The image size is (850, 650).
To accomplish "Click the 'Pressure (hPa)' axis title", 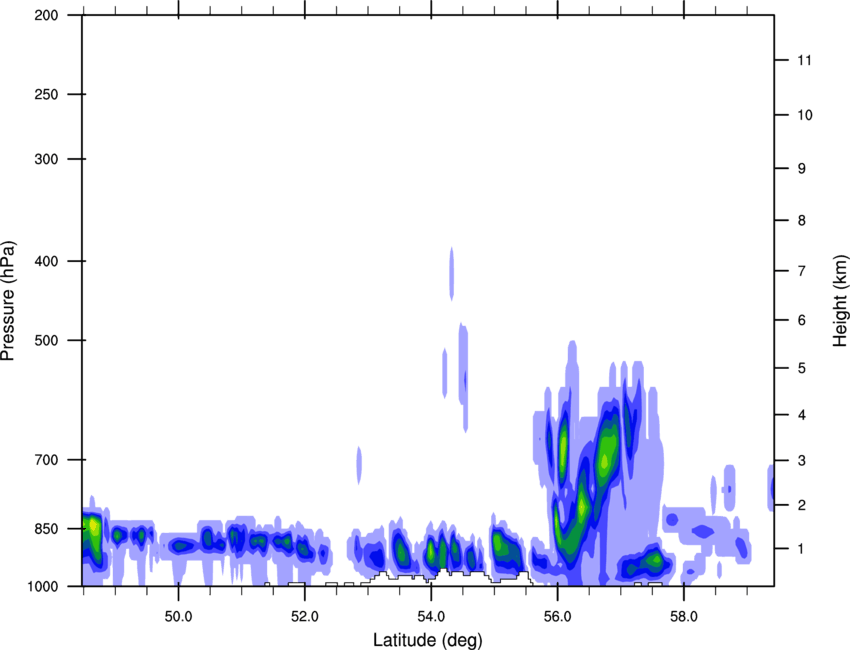I will [8, 301].
